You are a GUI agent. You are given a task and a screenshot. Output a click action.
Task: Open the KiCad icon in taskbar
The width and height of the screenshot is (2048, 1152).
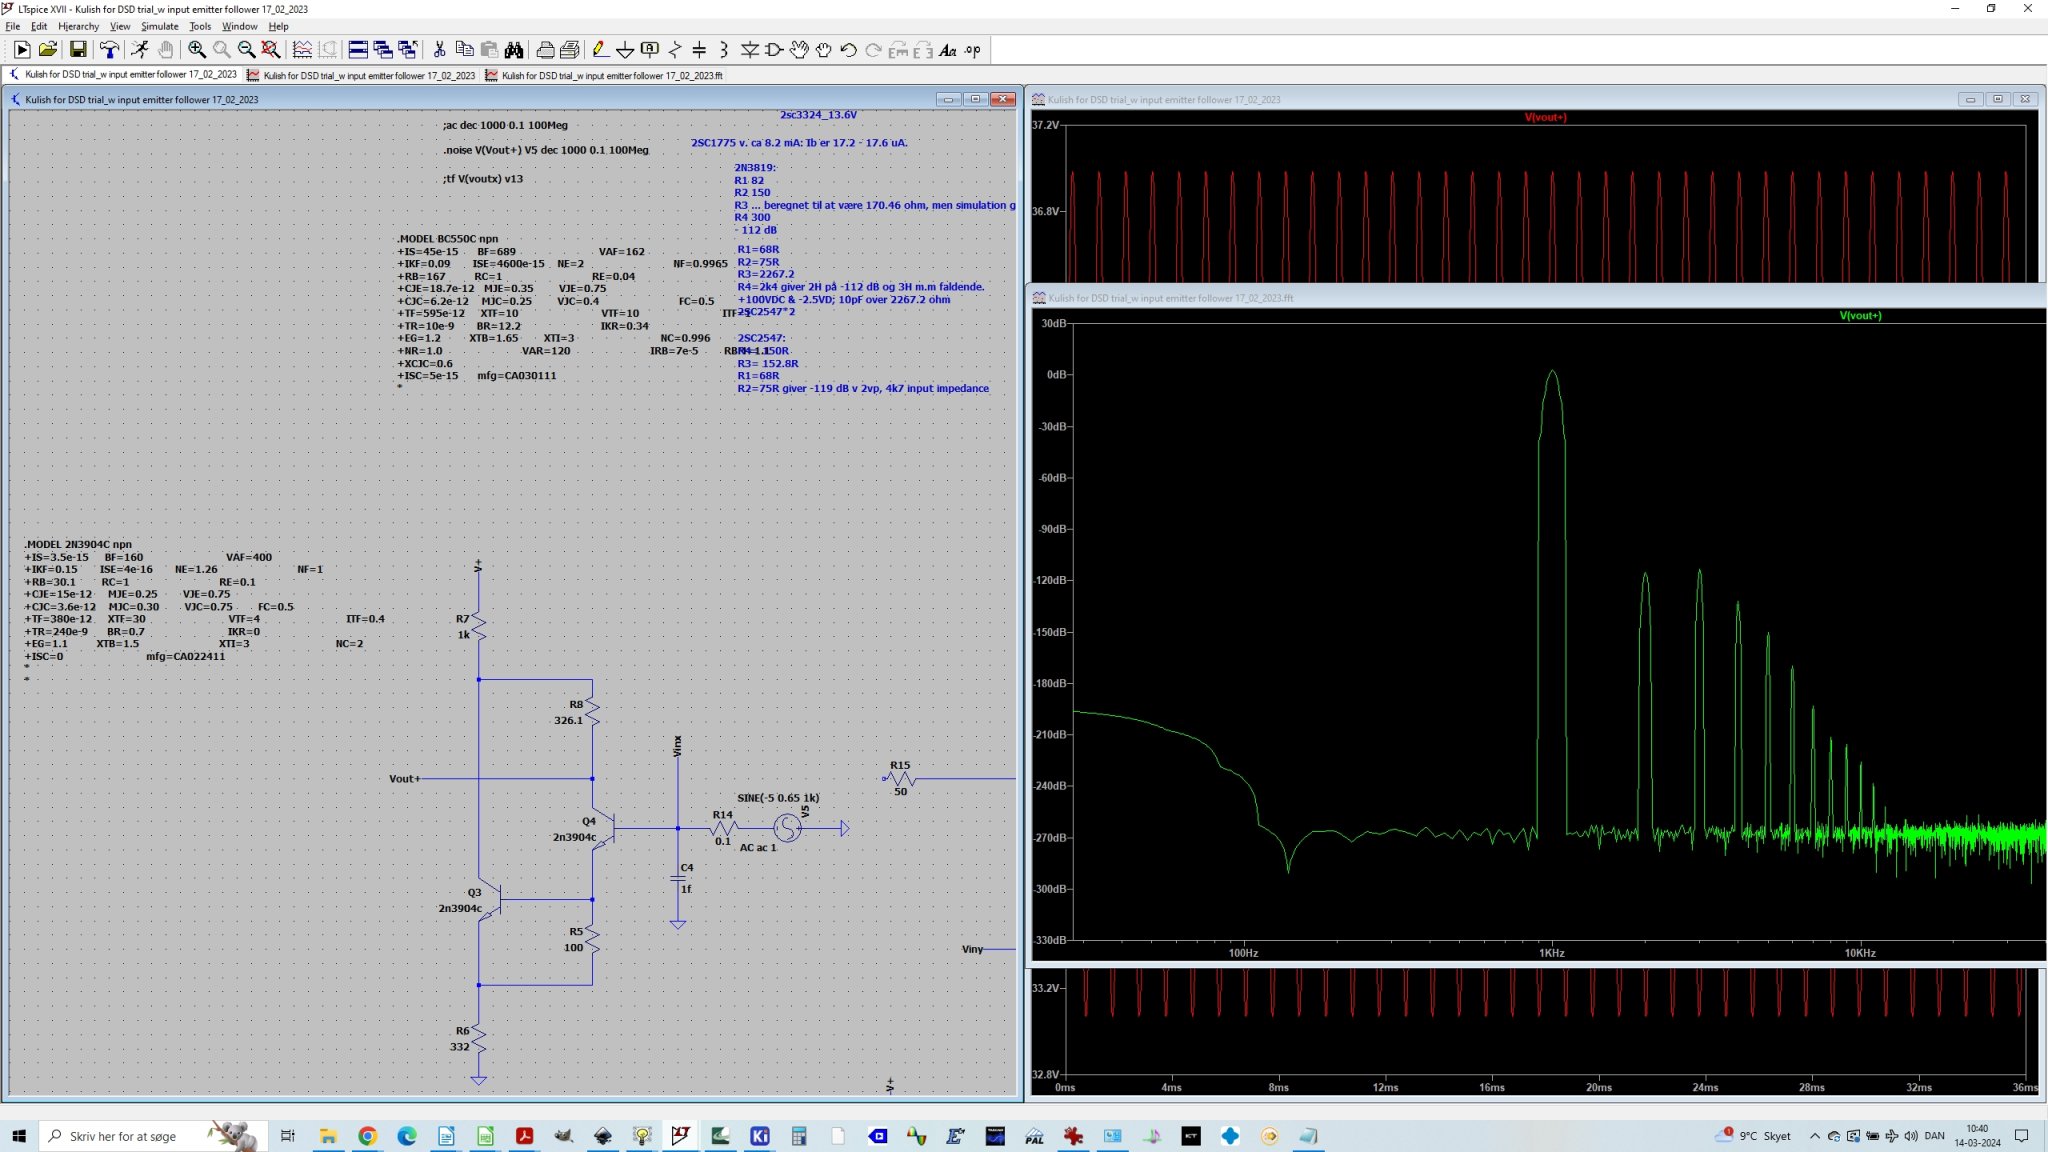pyautogui.click(x=759, y=1136)
